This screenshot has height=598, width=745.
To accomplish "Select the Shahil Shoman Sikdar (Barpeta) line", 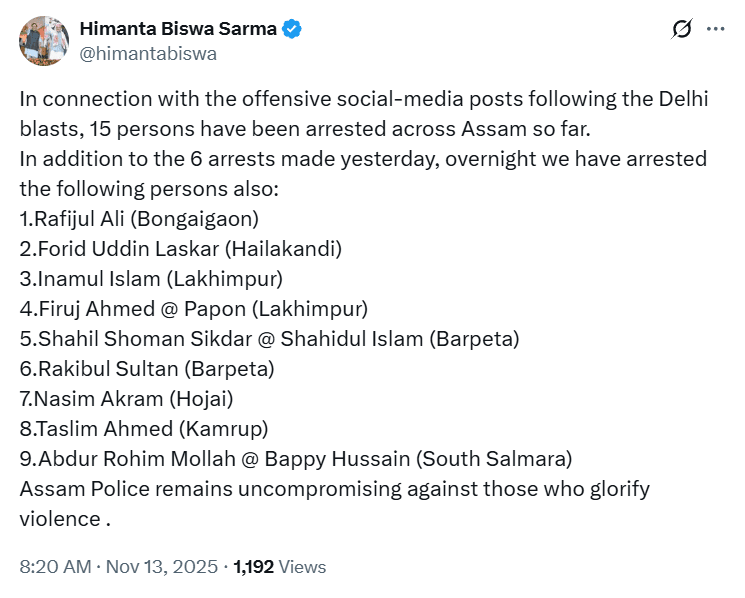I will [x=269, y=338].
